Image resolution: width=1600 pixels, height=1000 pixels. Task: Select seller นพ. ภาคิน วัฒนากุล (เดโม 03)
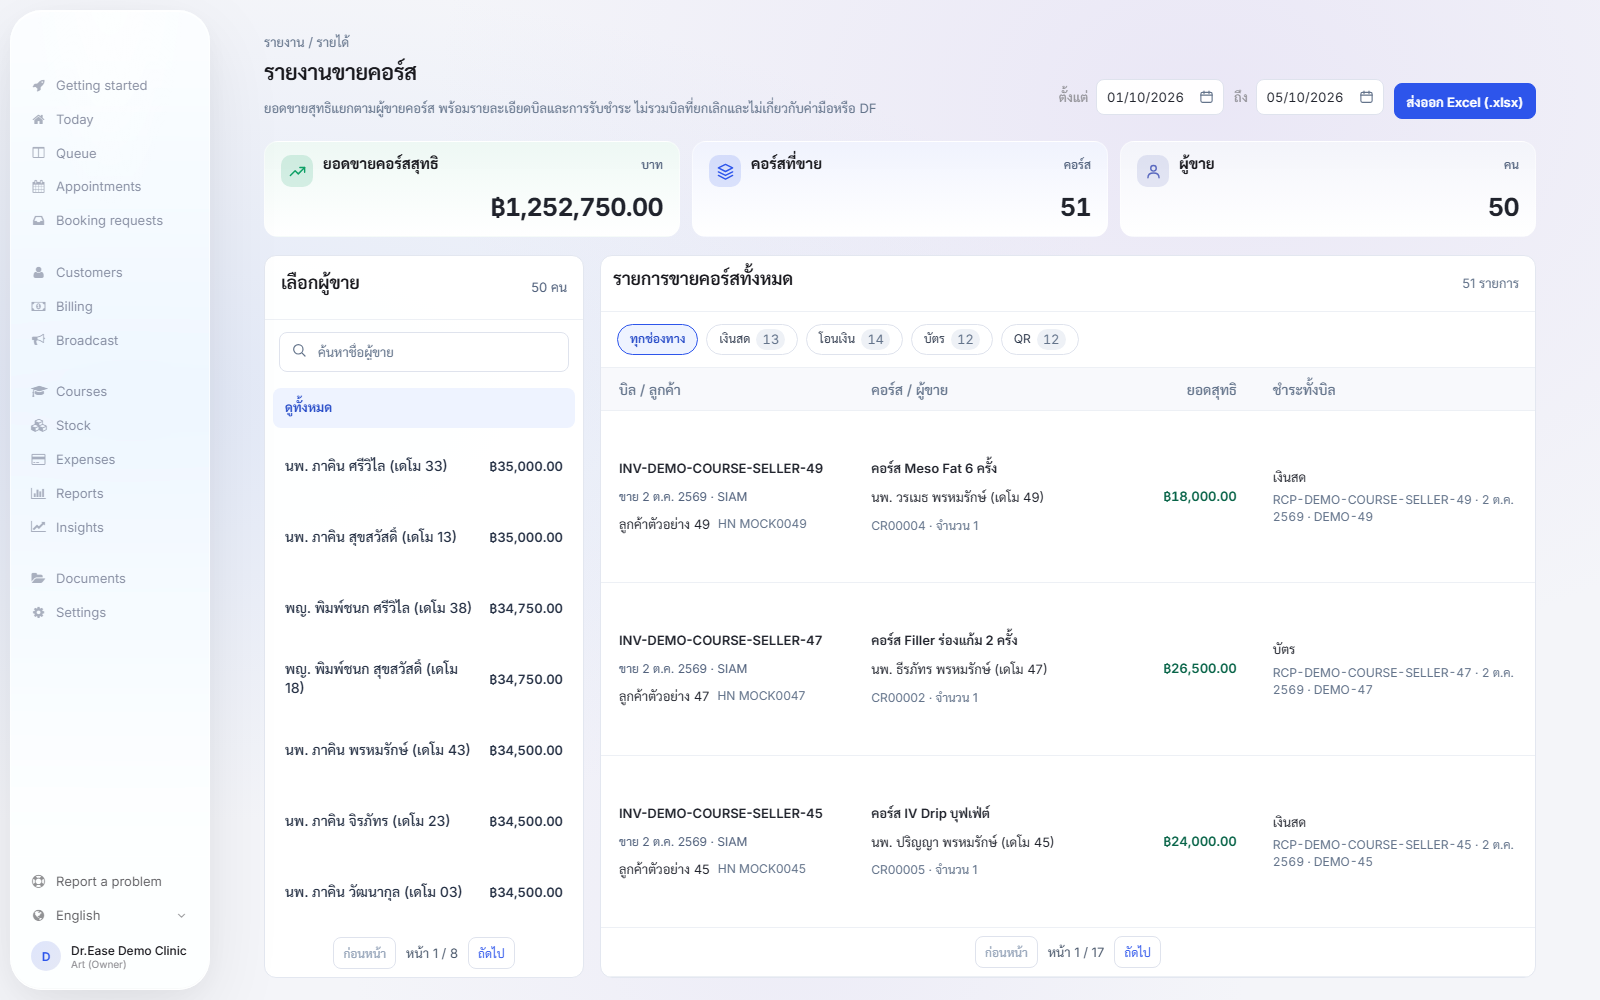[x=424, y=892]
